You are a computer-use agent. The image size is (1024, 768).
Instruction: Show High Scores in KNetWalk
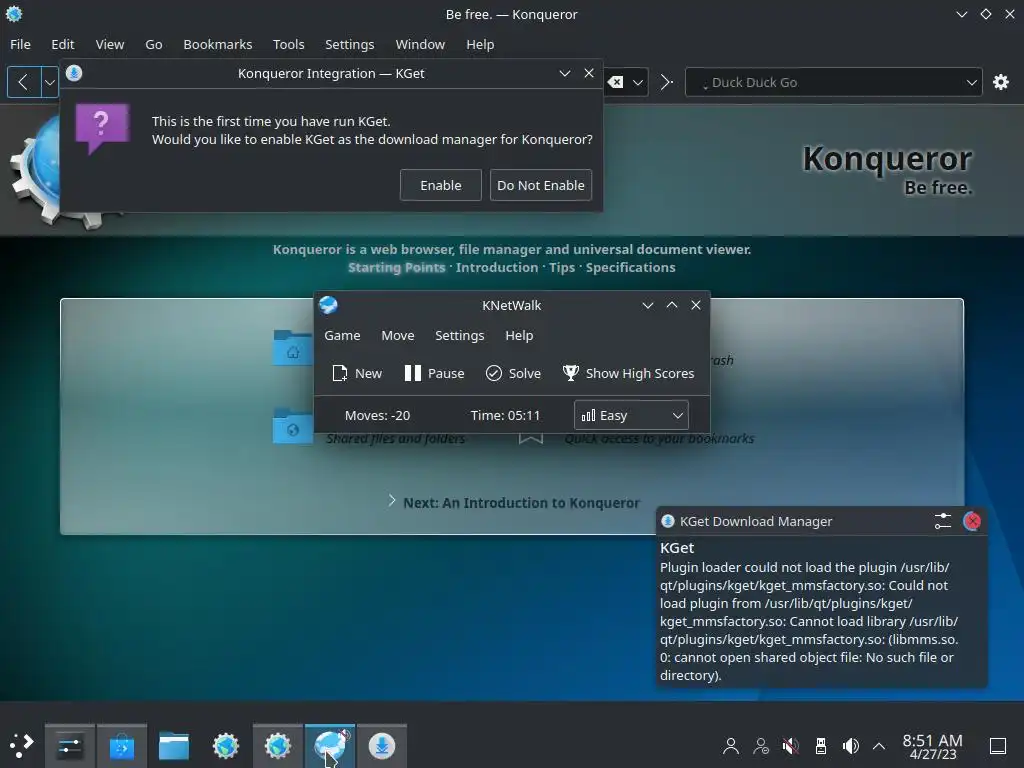pyautogui.click(x=628, y=374)
